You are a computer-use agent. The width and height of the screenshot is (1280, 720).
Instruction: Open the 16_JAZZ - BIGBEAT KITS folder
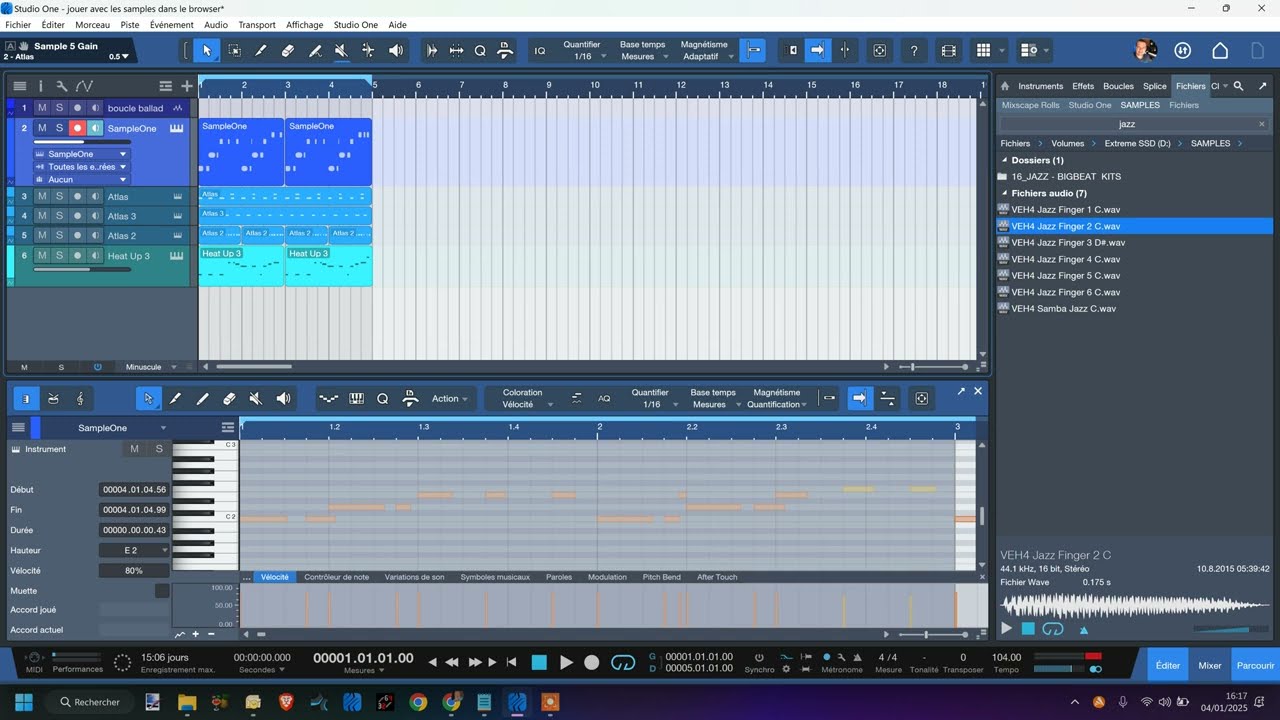point(1066,176)
